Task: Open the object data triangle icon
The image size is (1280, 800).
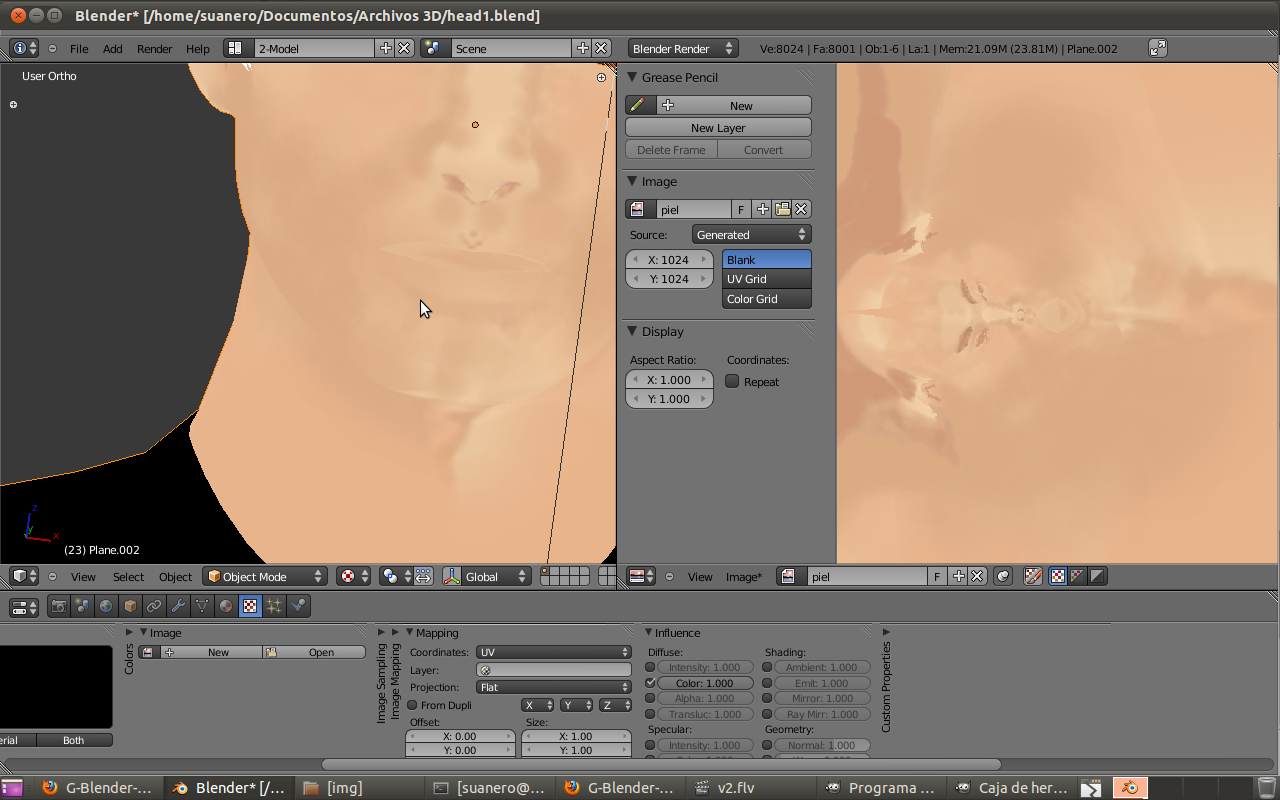Action: tap(202, 606)
